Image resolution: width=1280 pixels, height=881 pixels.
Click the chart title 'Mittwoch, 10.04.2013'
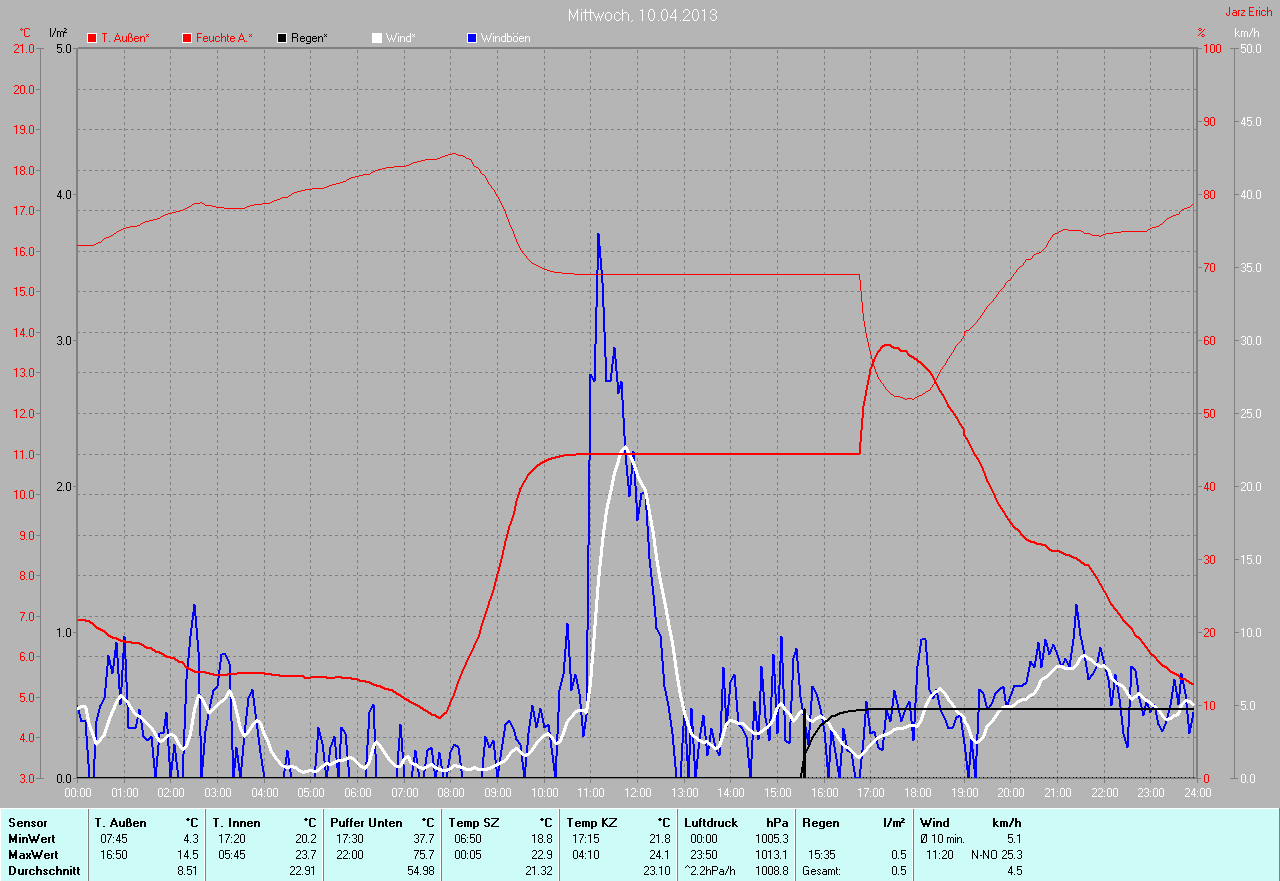point(642,15)
